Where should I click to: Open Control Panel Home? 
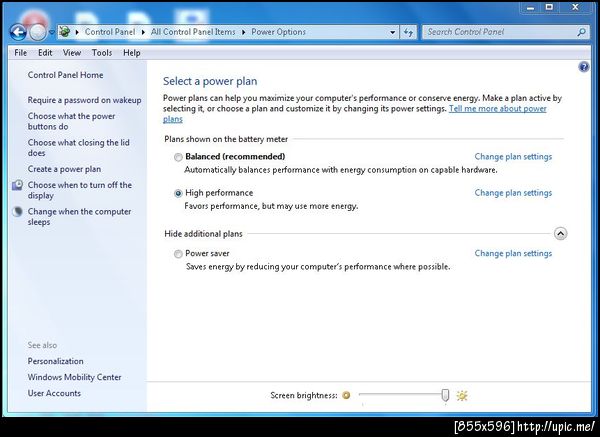click(65, 75)
